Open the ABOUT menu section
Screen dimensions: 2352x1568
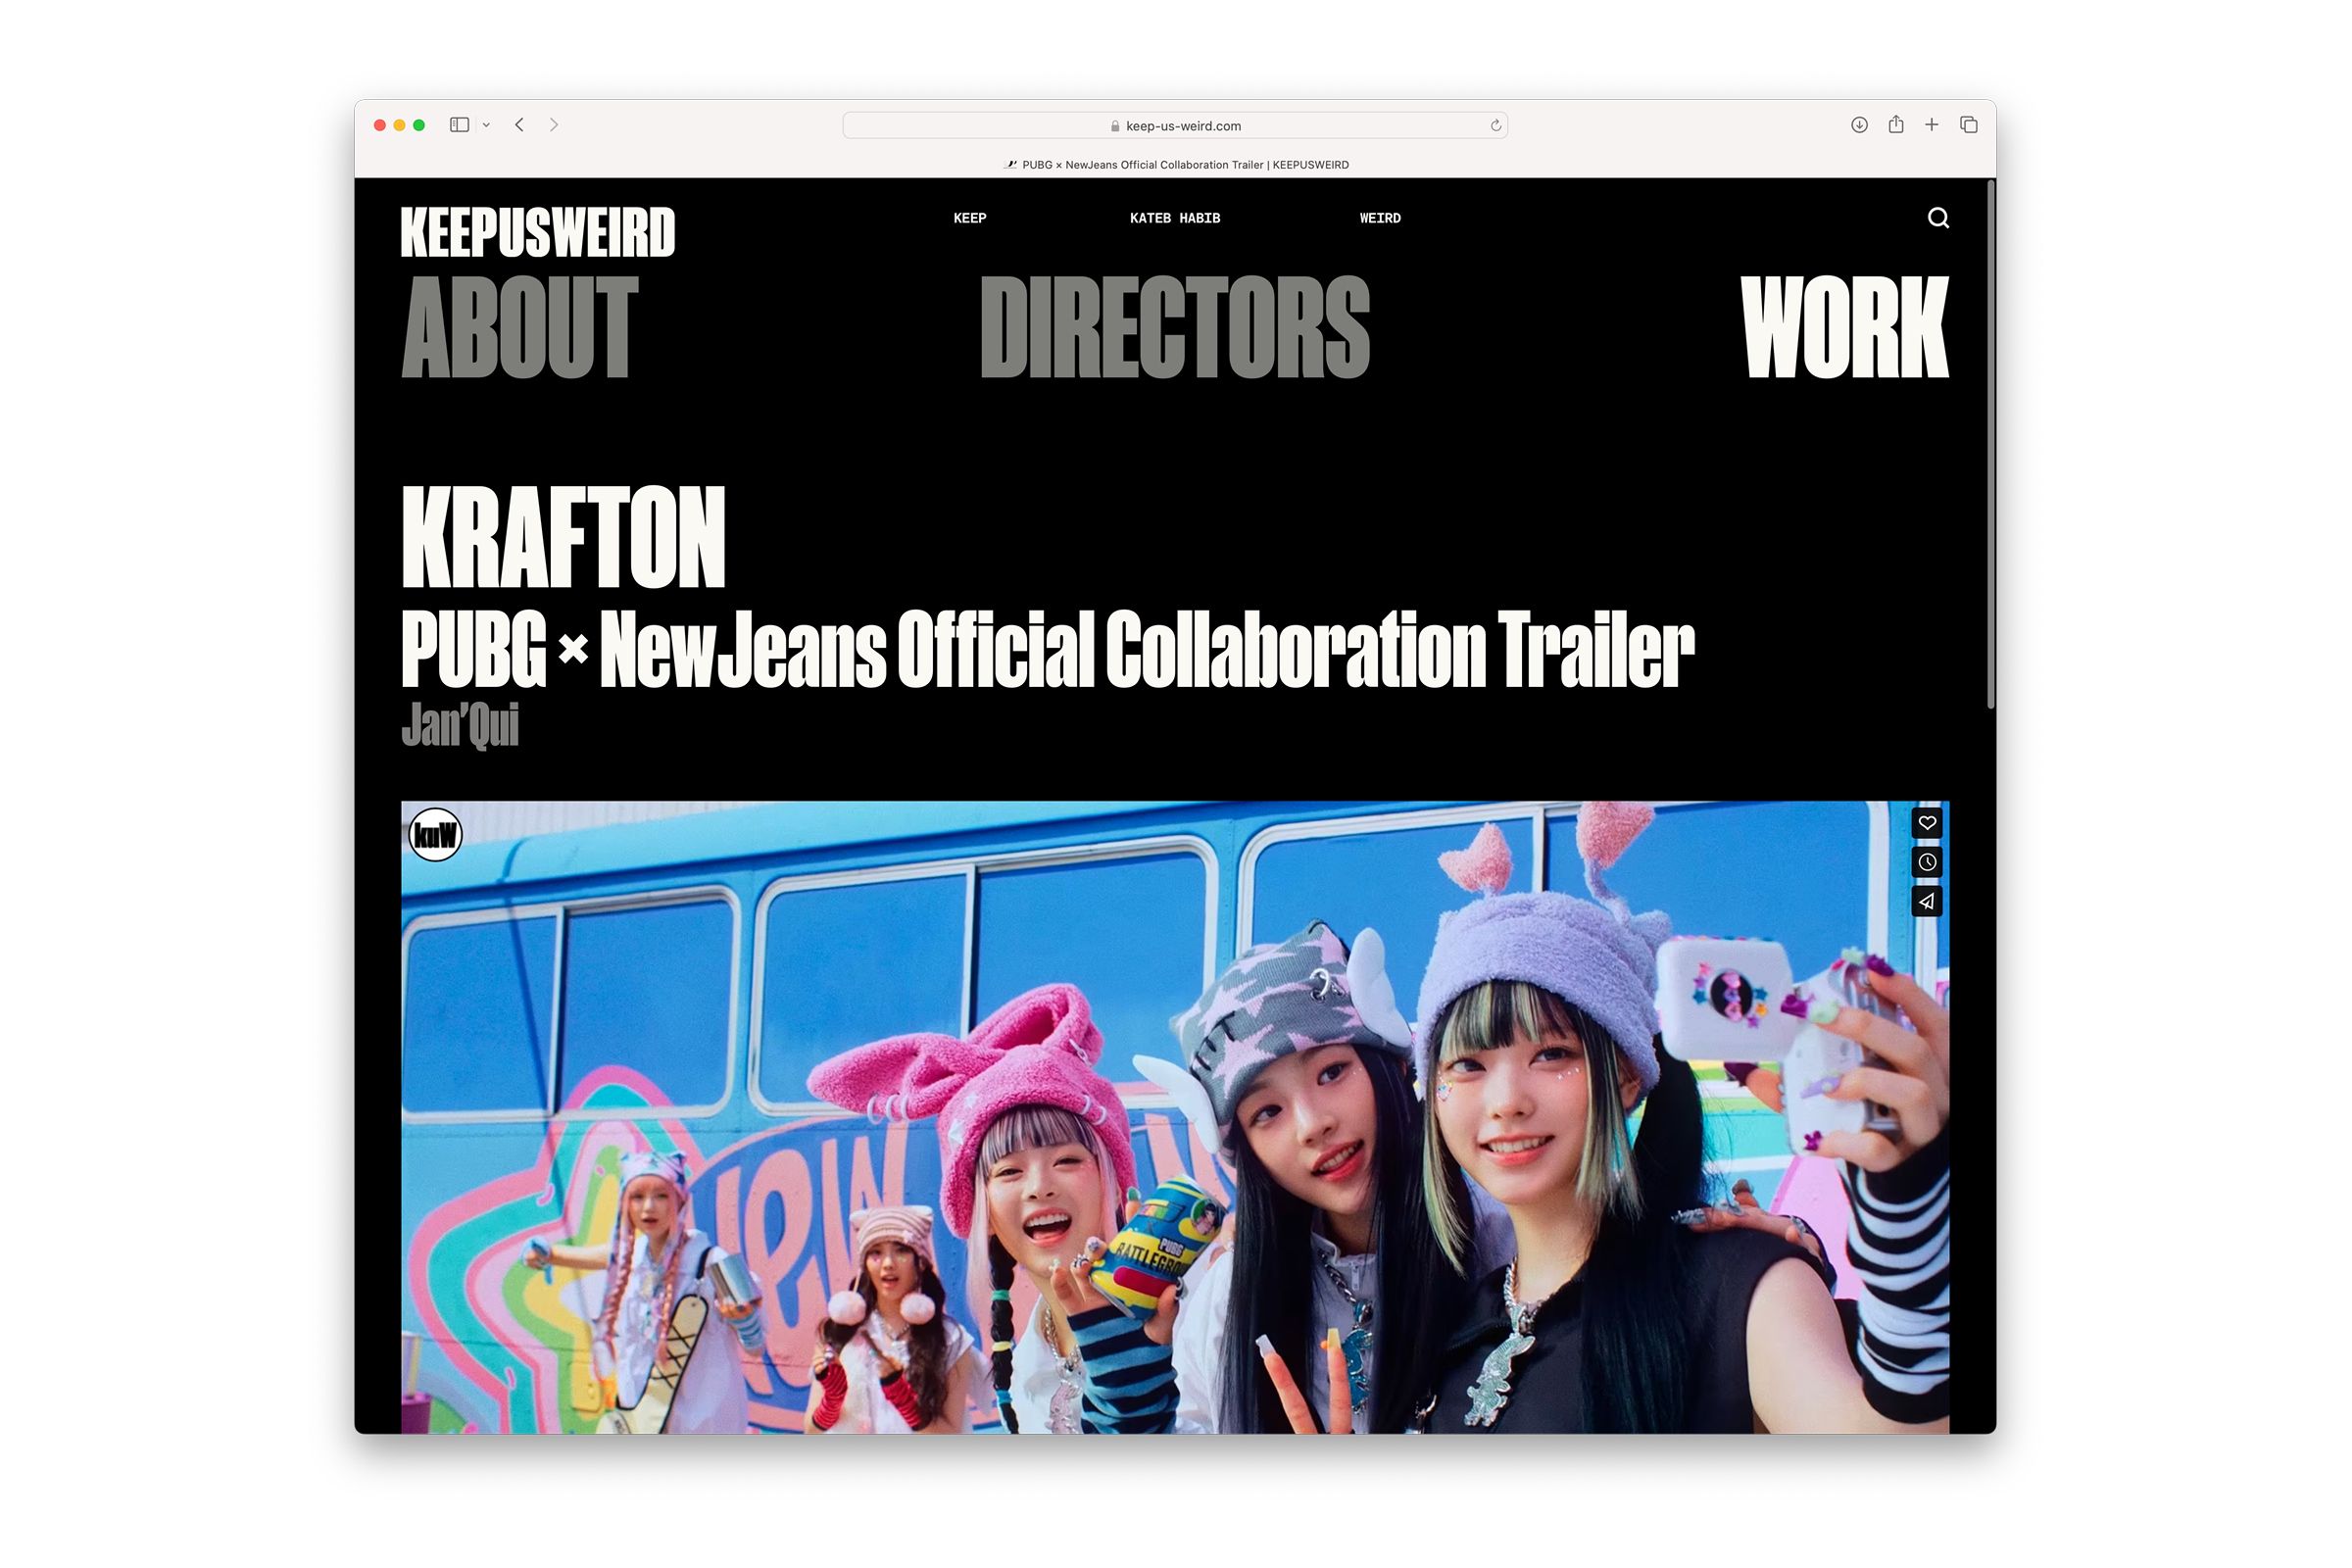tap(519, 327)
